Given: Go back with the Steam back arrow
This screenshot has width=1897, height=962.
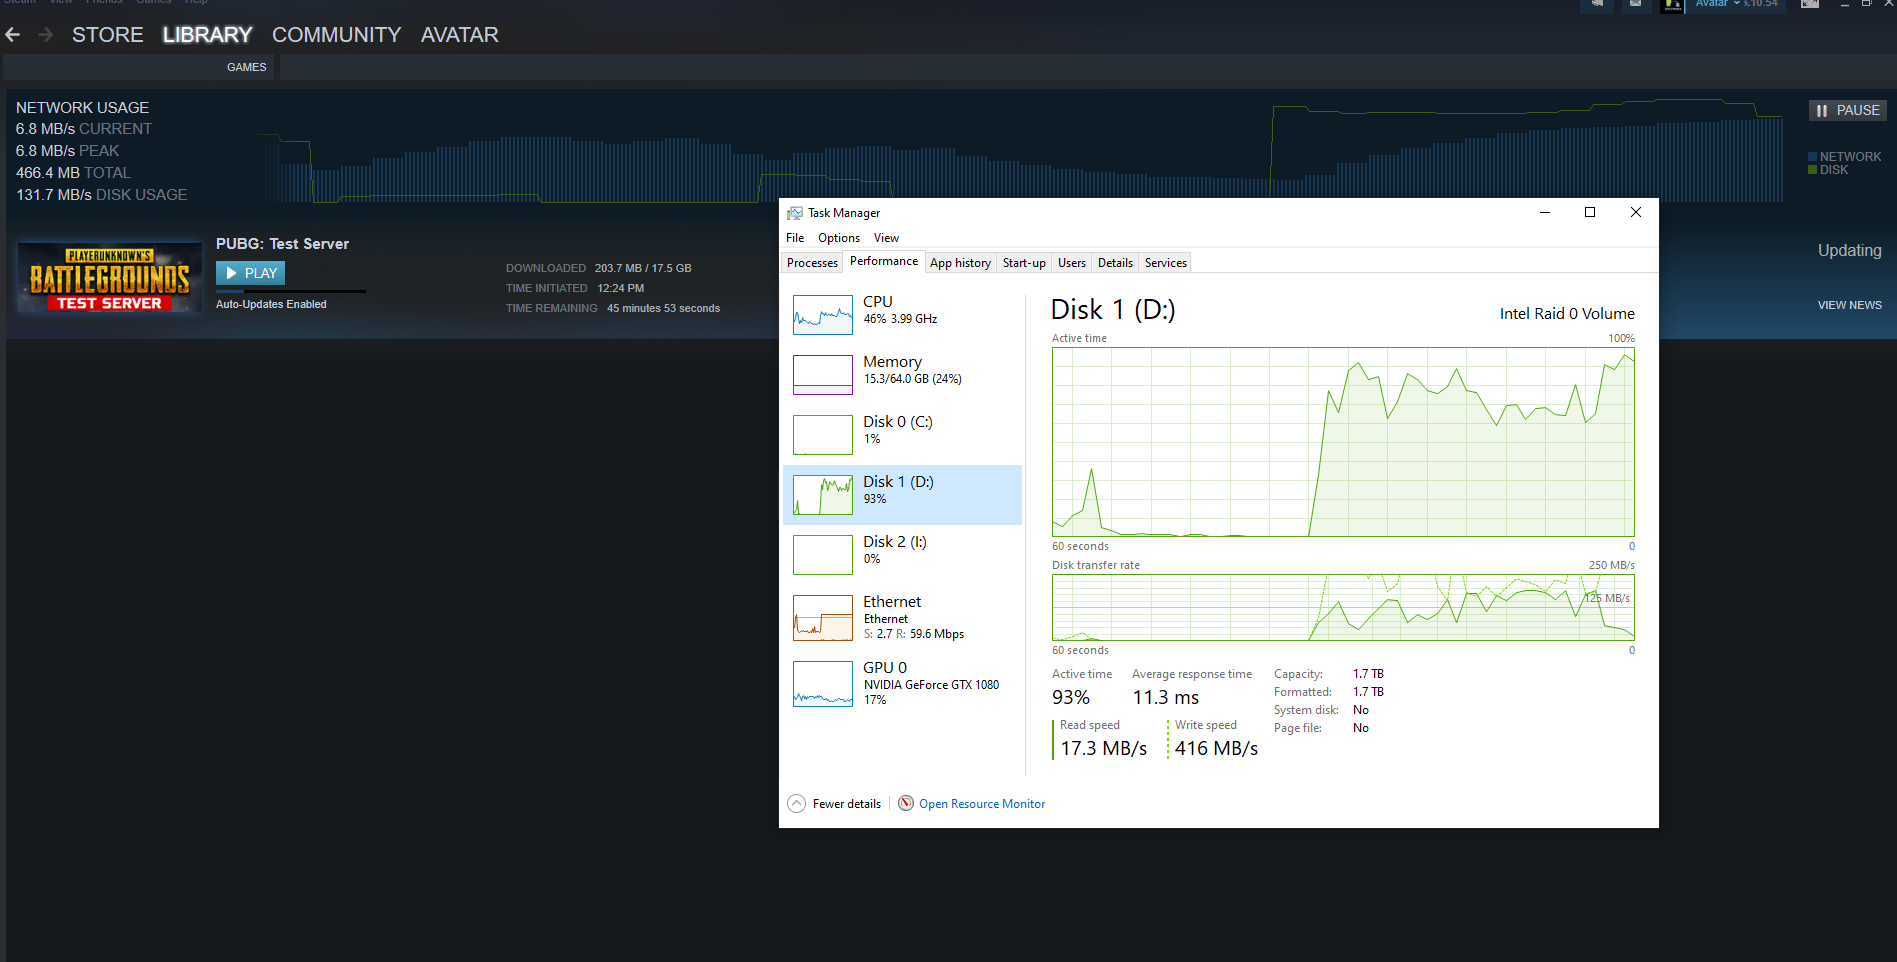Looking at the screenshot, I should coord(13,35).
